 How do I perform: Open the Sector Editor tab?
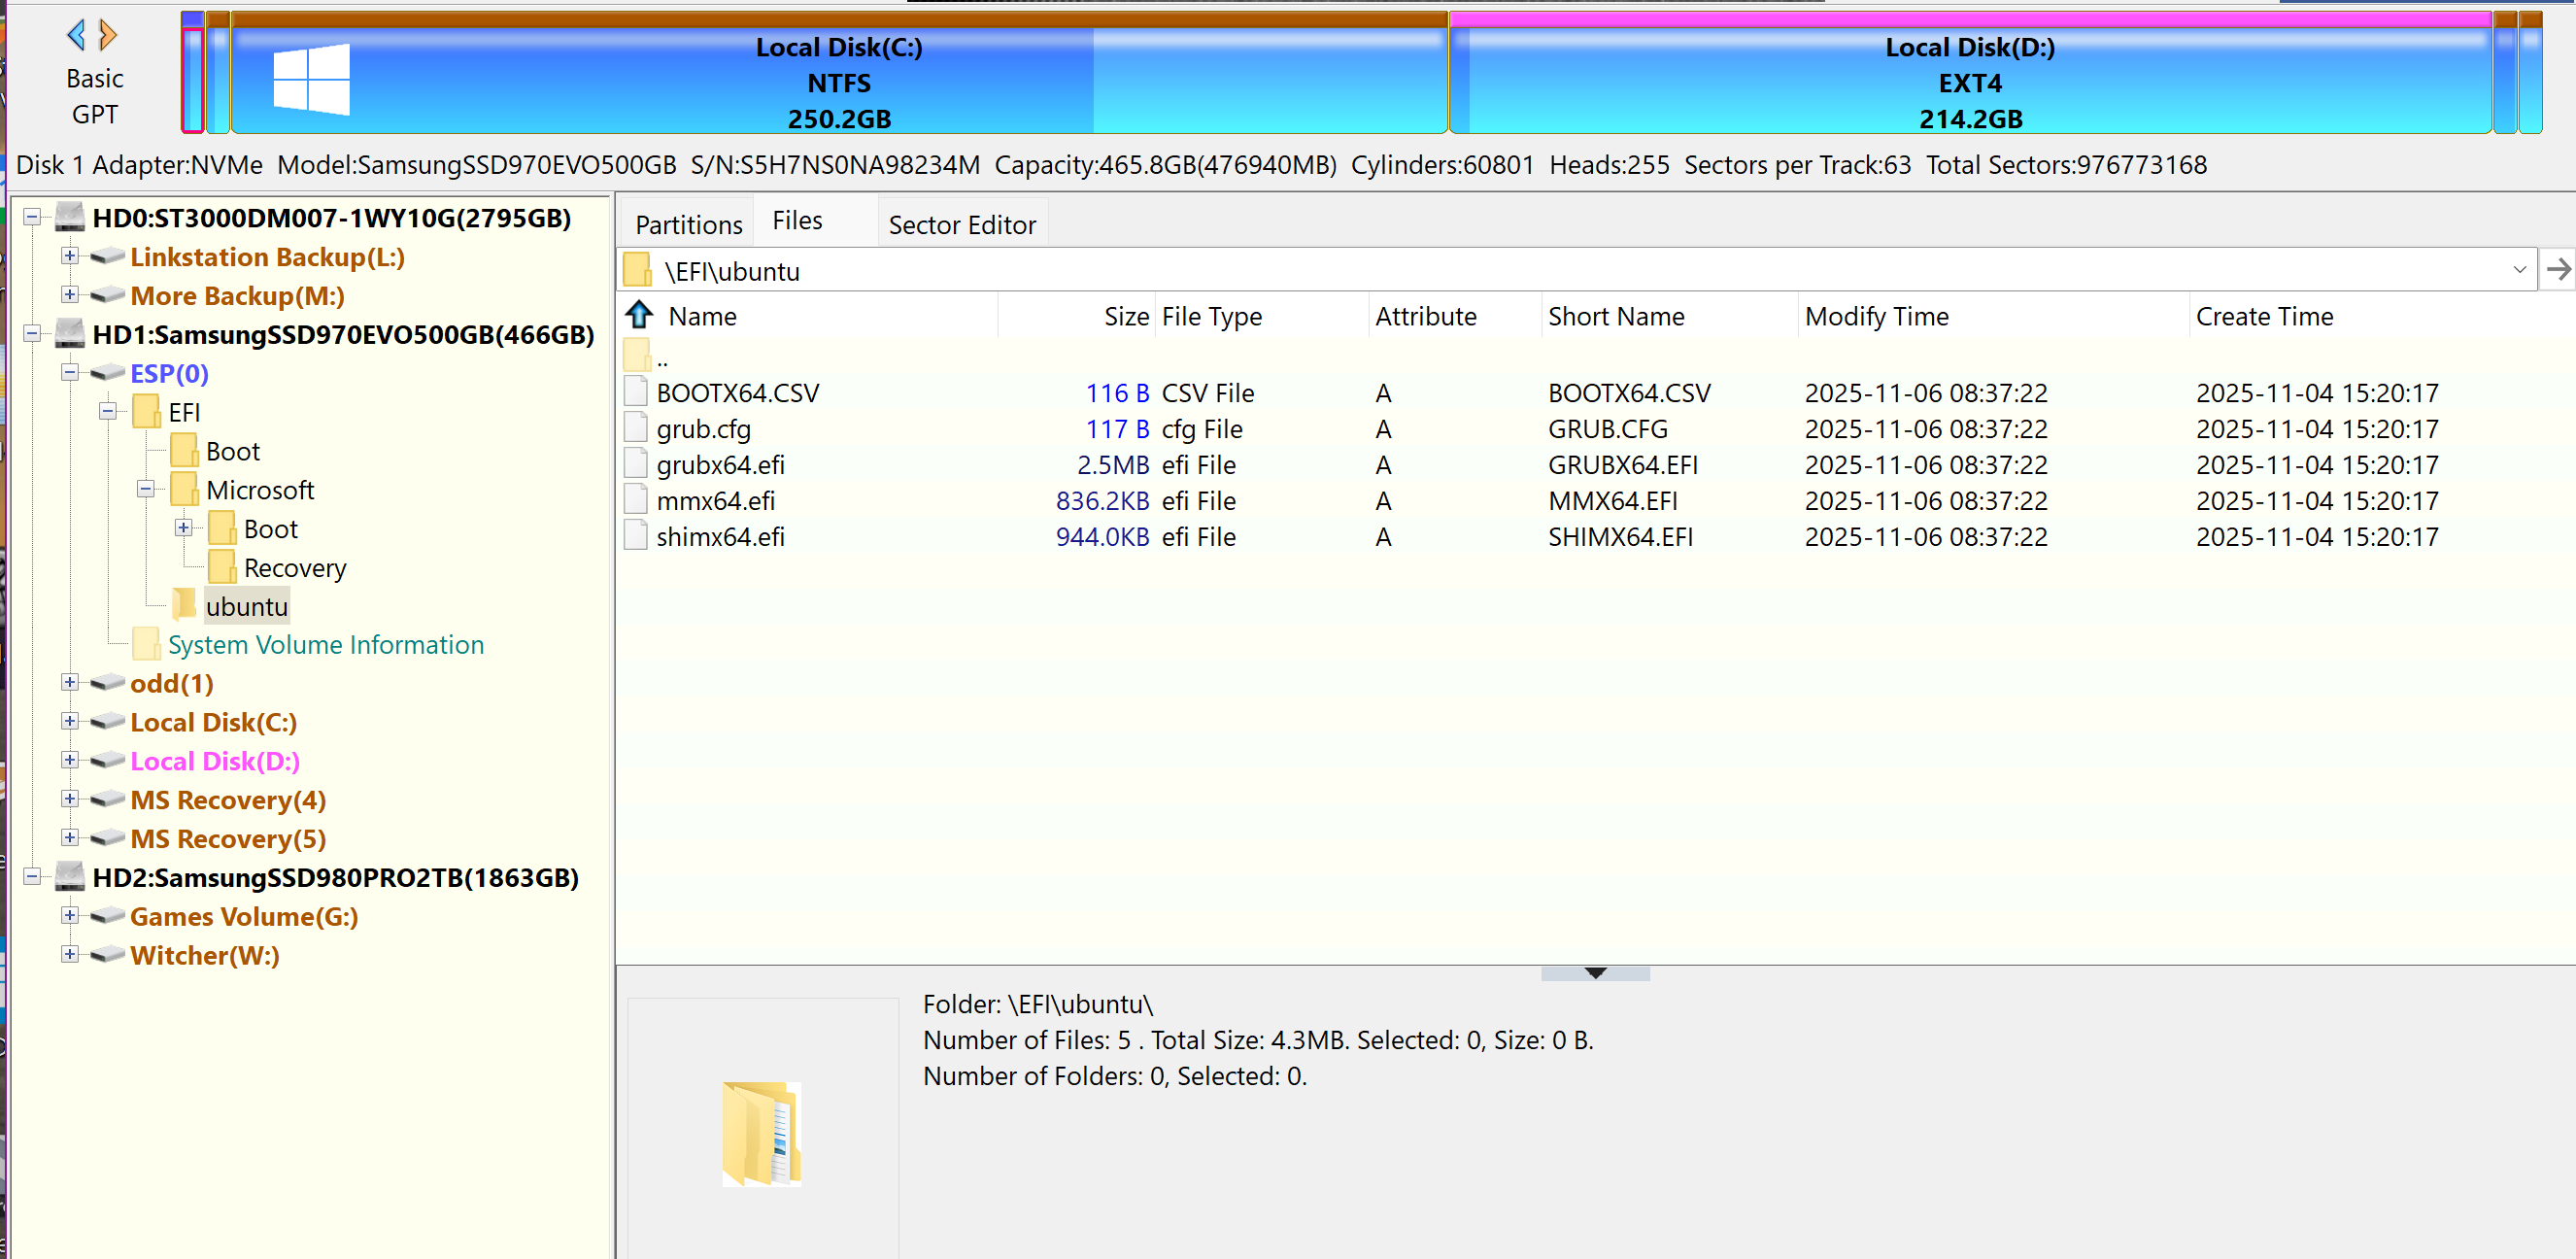point(962,223)
